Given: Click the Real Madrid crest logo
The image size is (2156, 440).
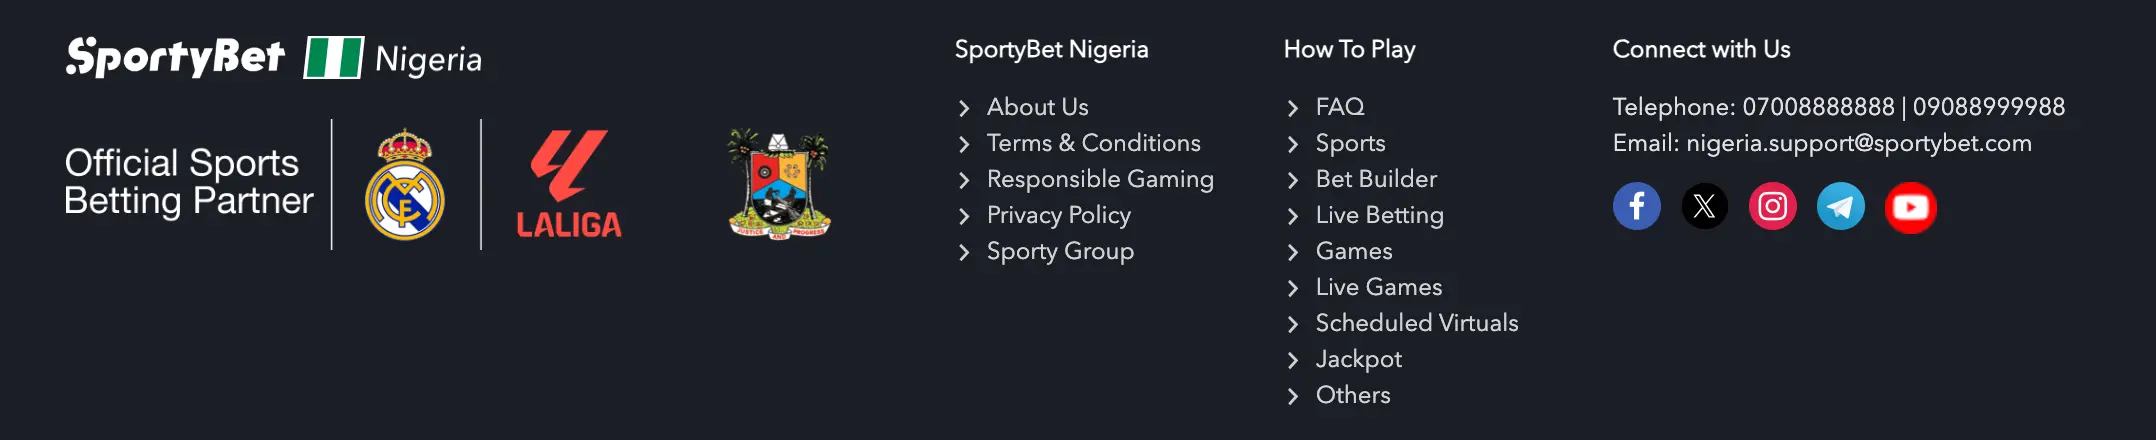Looking at the screenshot, I should coord(405,185).
